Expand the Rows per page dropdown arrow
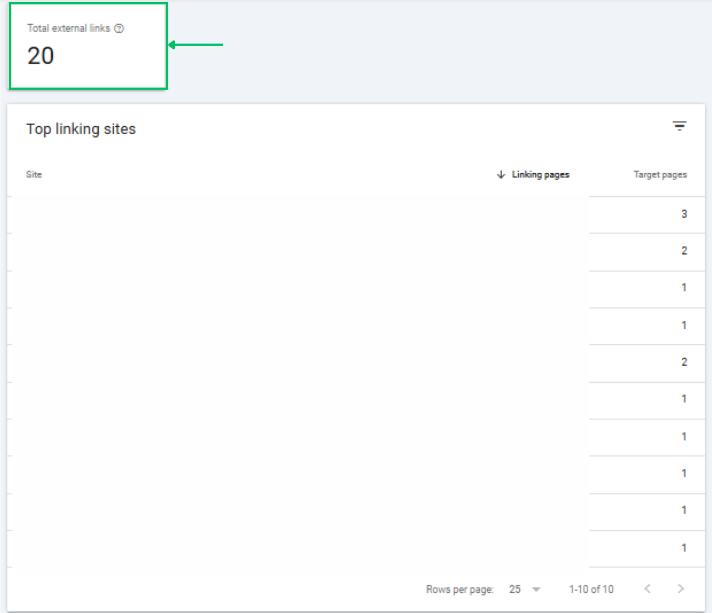Viewport: 712px width, 613px height. tap(537, 590)
